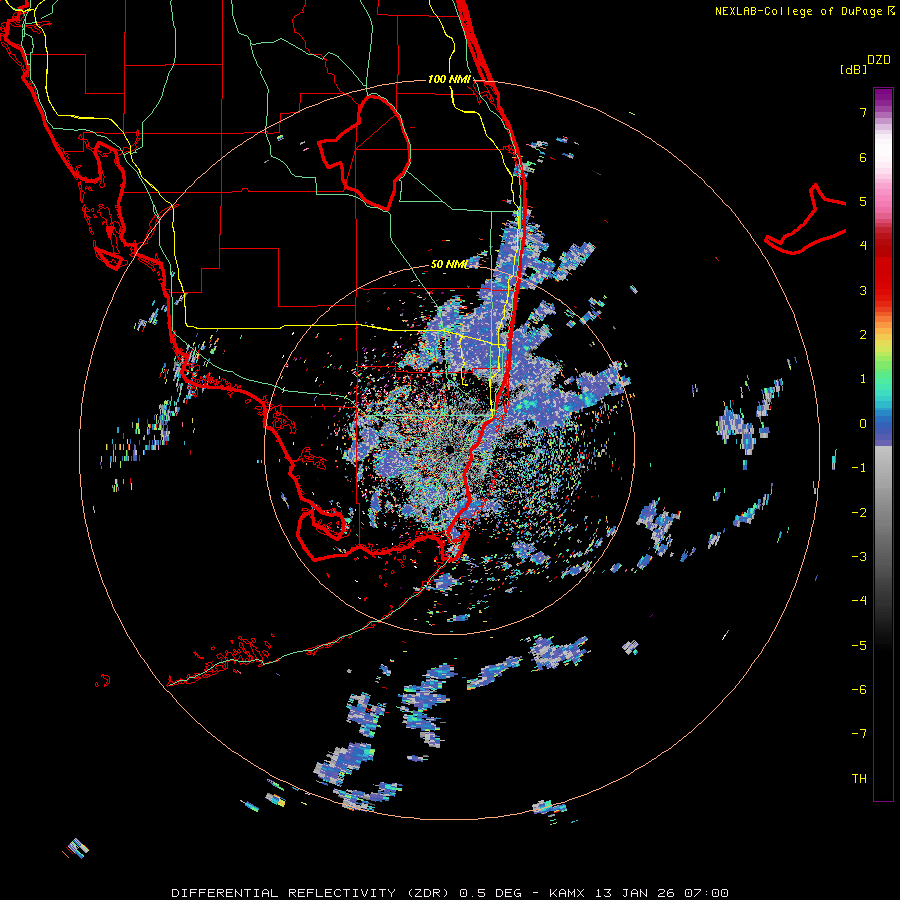Click the DIFFERENTIAL REFLECTIVITY (ZDR) caption text
900x900 pixels.
[312, 893]
